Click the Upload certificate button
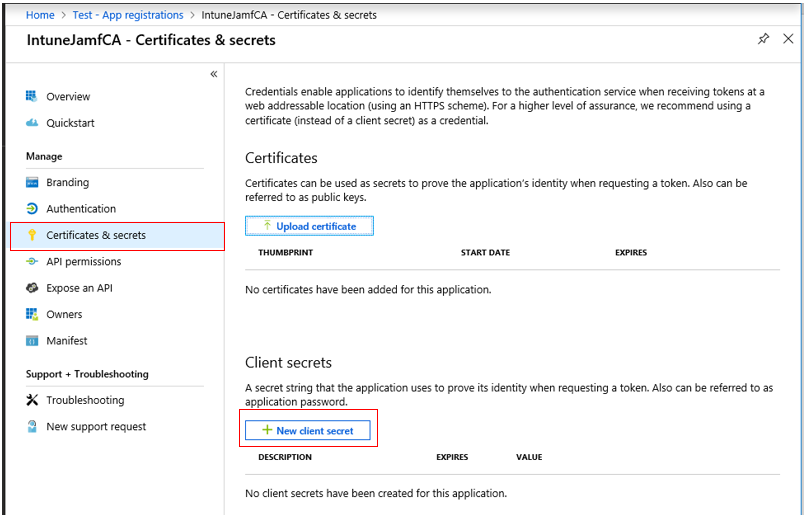This screenshot has height=515, width=807. pos(309,226)
